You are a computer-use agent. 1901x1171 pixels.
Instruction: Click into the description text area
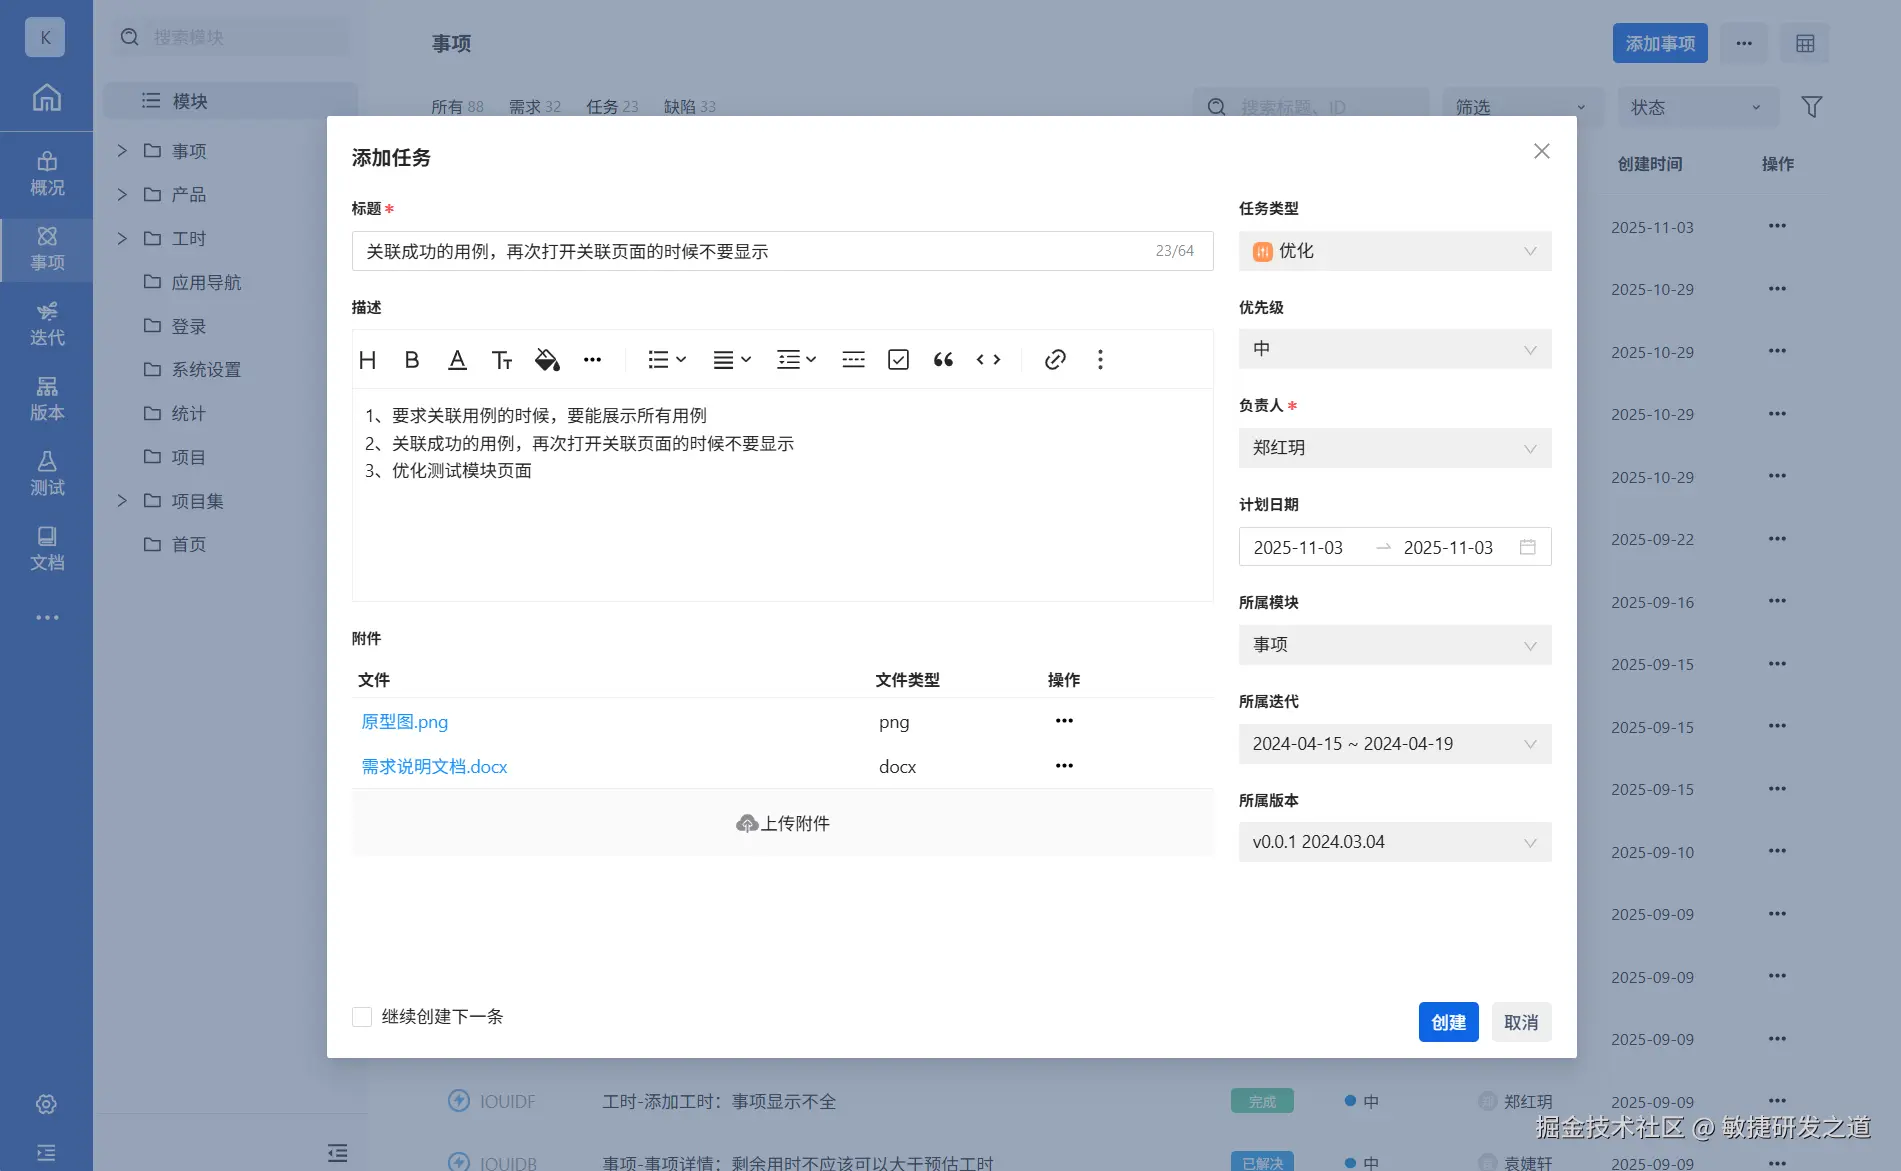782,495
